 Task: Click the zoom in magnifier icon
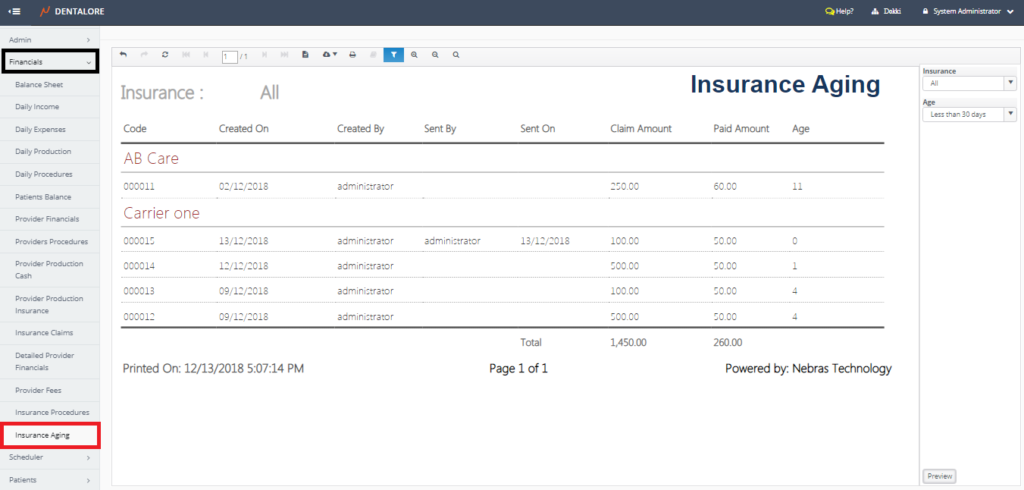click(414, 55)
